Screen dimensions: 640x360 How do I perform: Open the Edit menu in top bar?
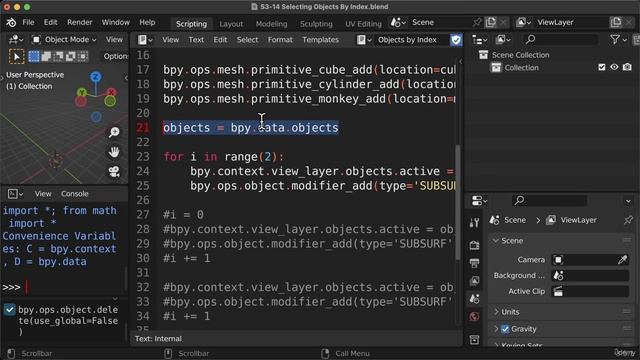click(51, 22)
